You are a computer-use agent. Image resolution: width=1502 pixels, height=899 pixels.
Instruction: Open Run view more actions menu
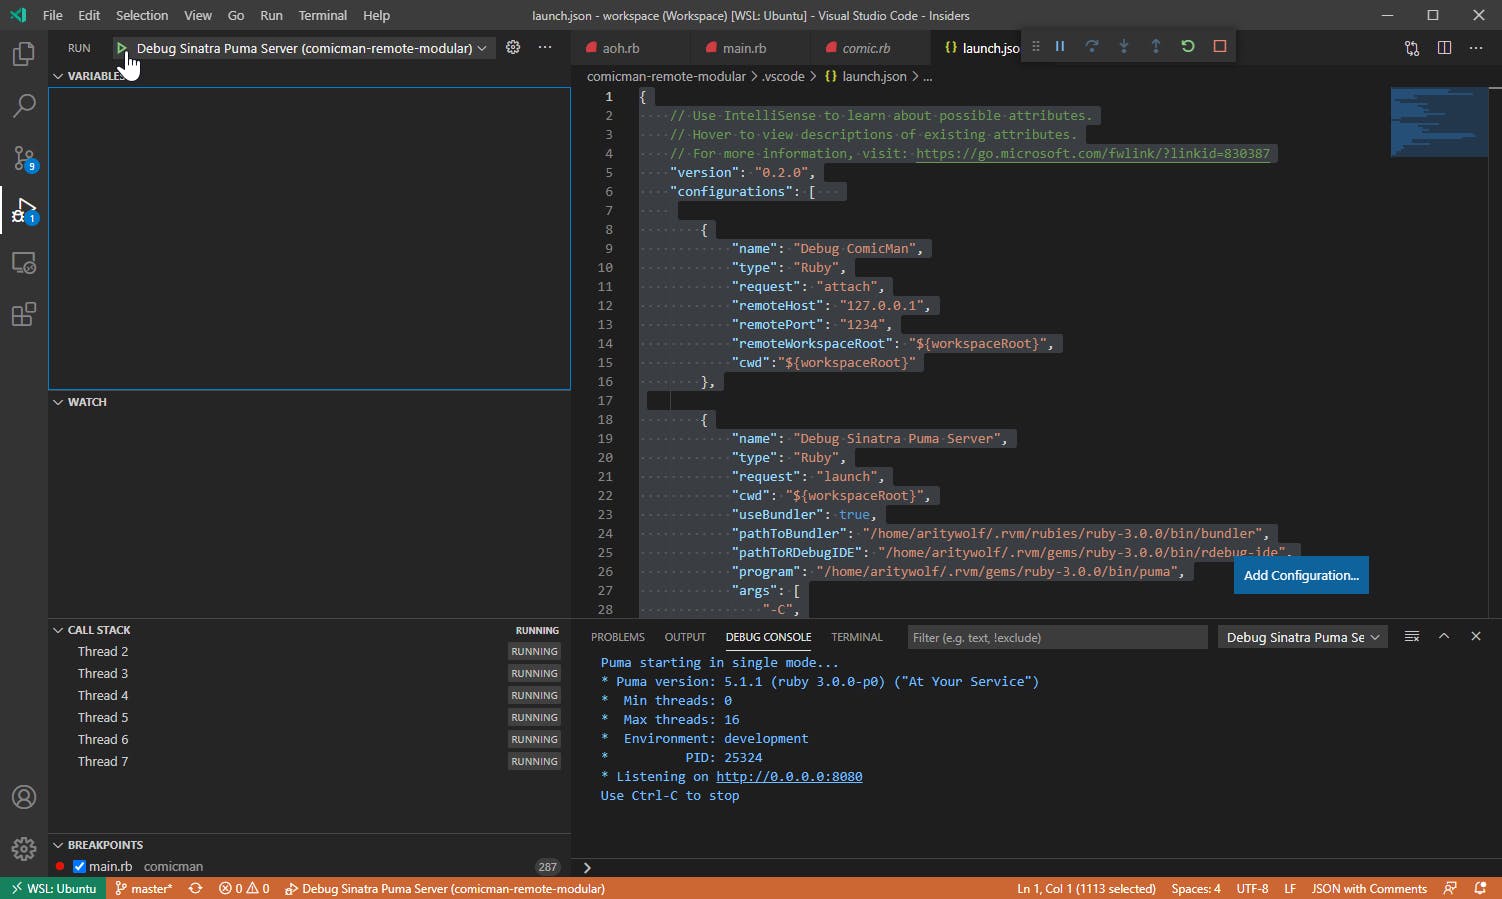(545, 47)
